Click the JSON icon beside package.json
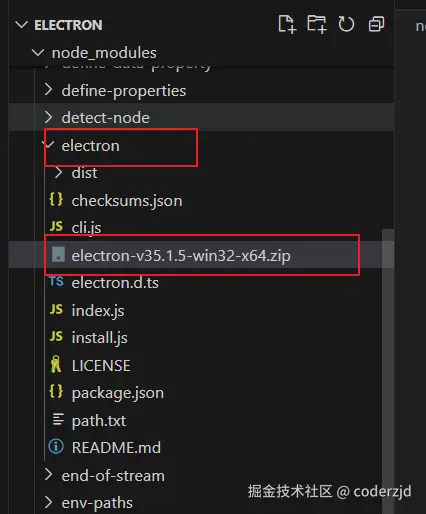This screenshot has height=514, width=426. (56, 391)
